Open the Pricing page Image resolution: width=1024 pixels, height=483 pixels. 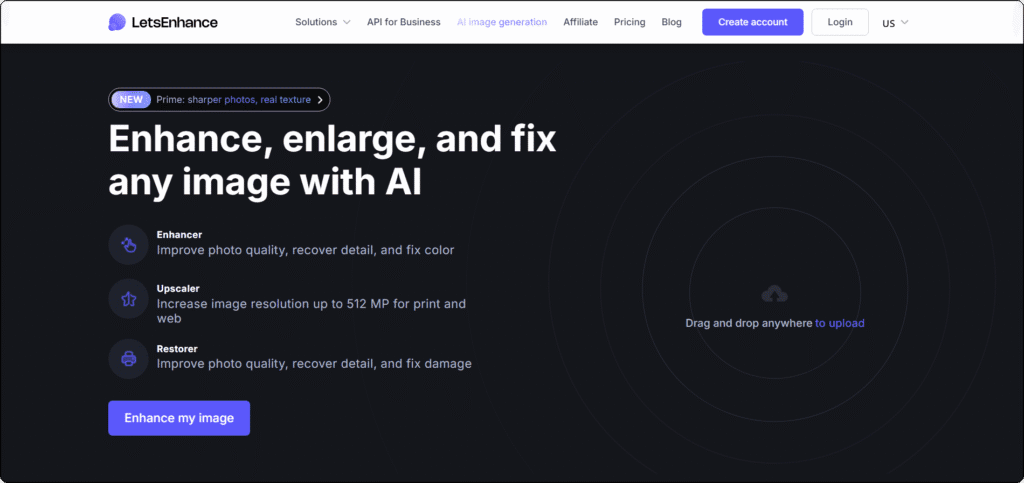630,22
